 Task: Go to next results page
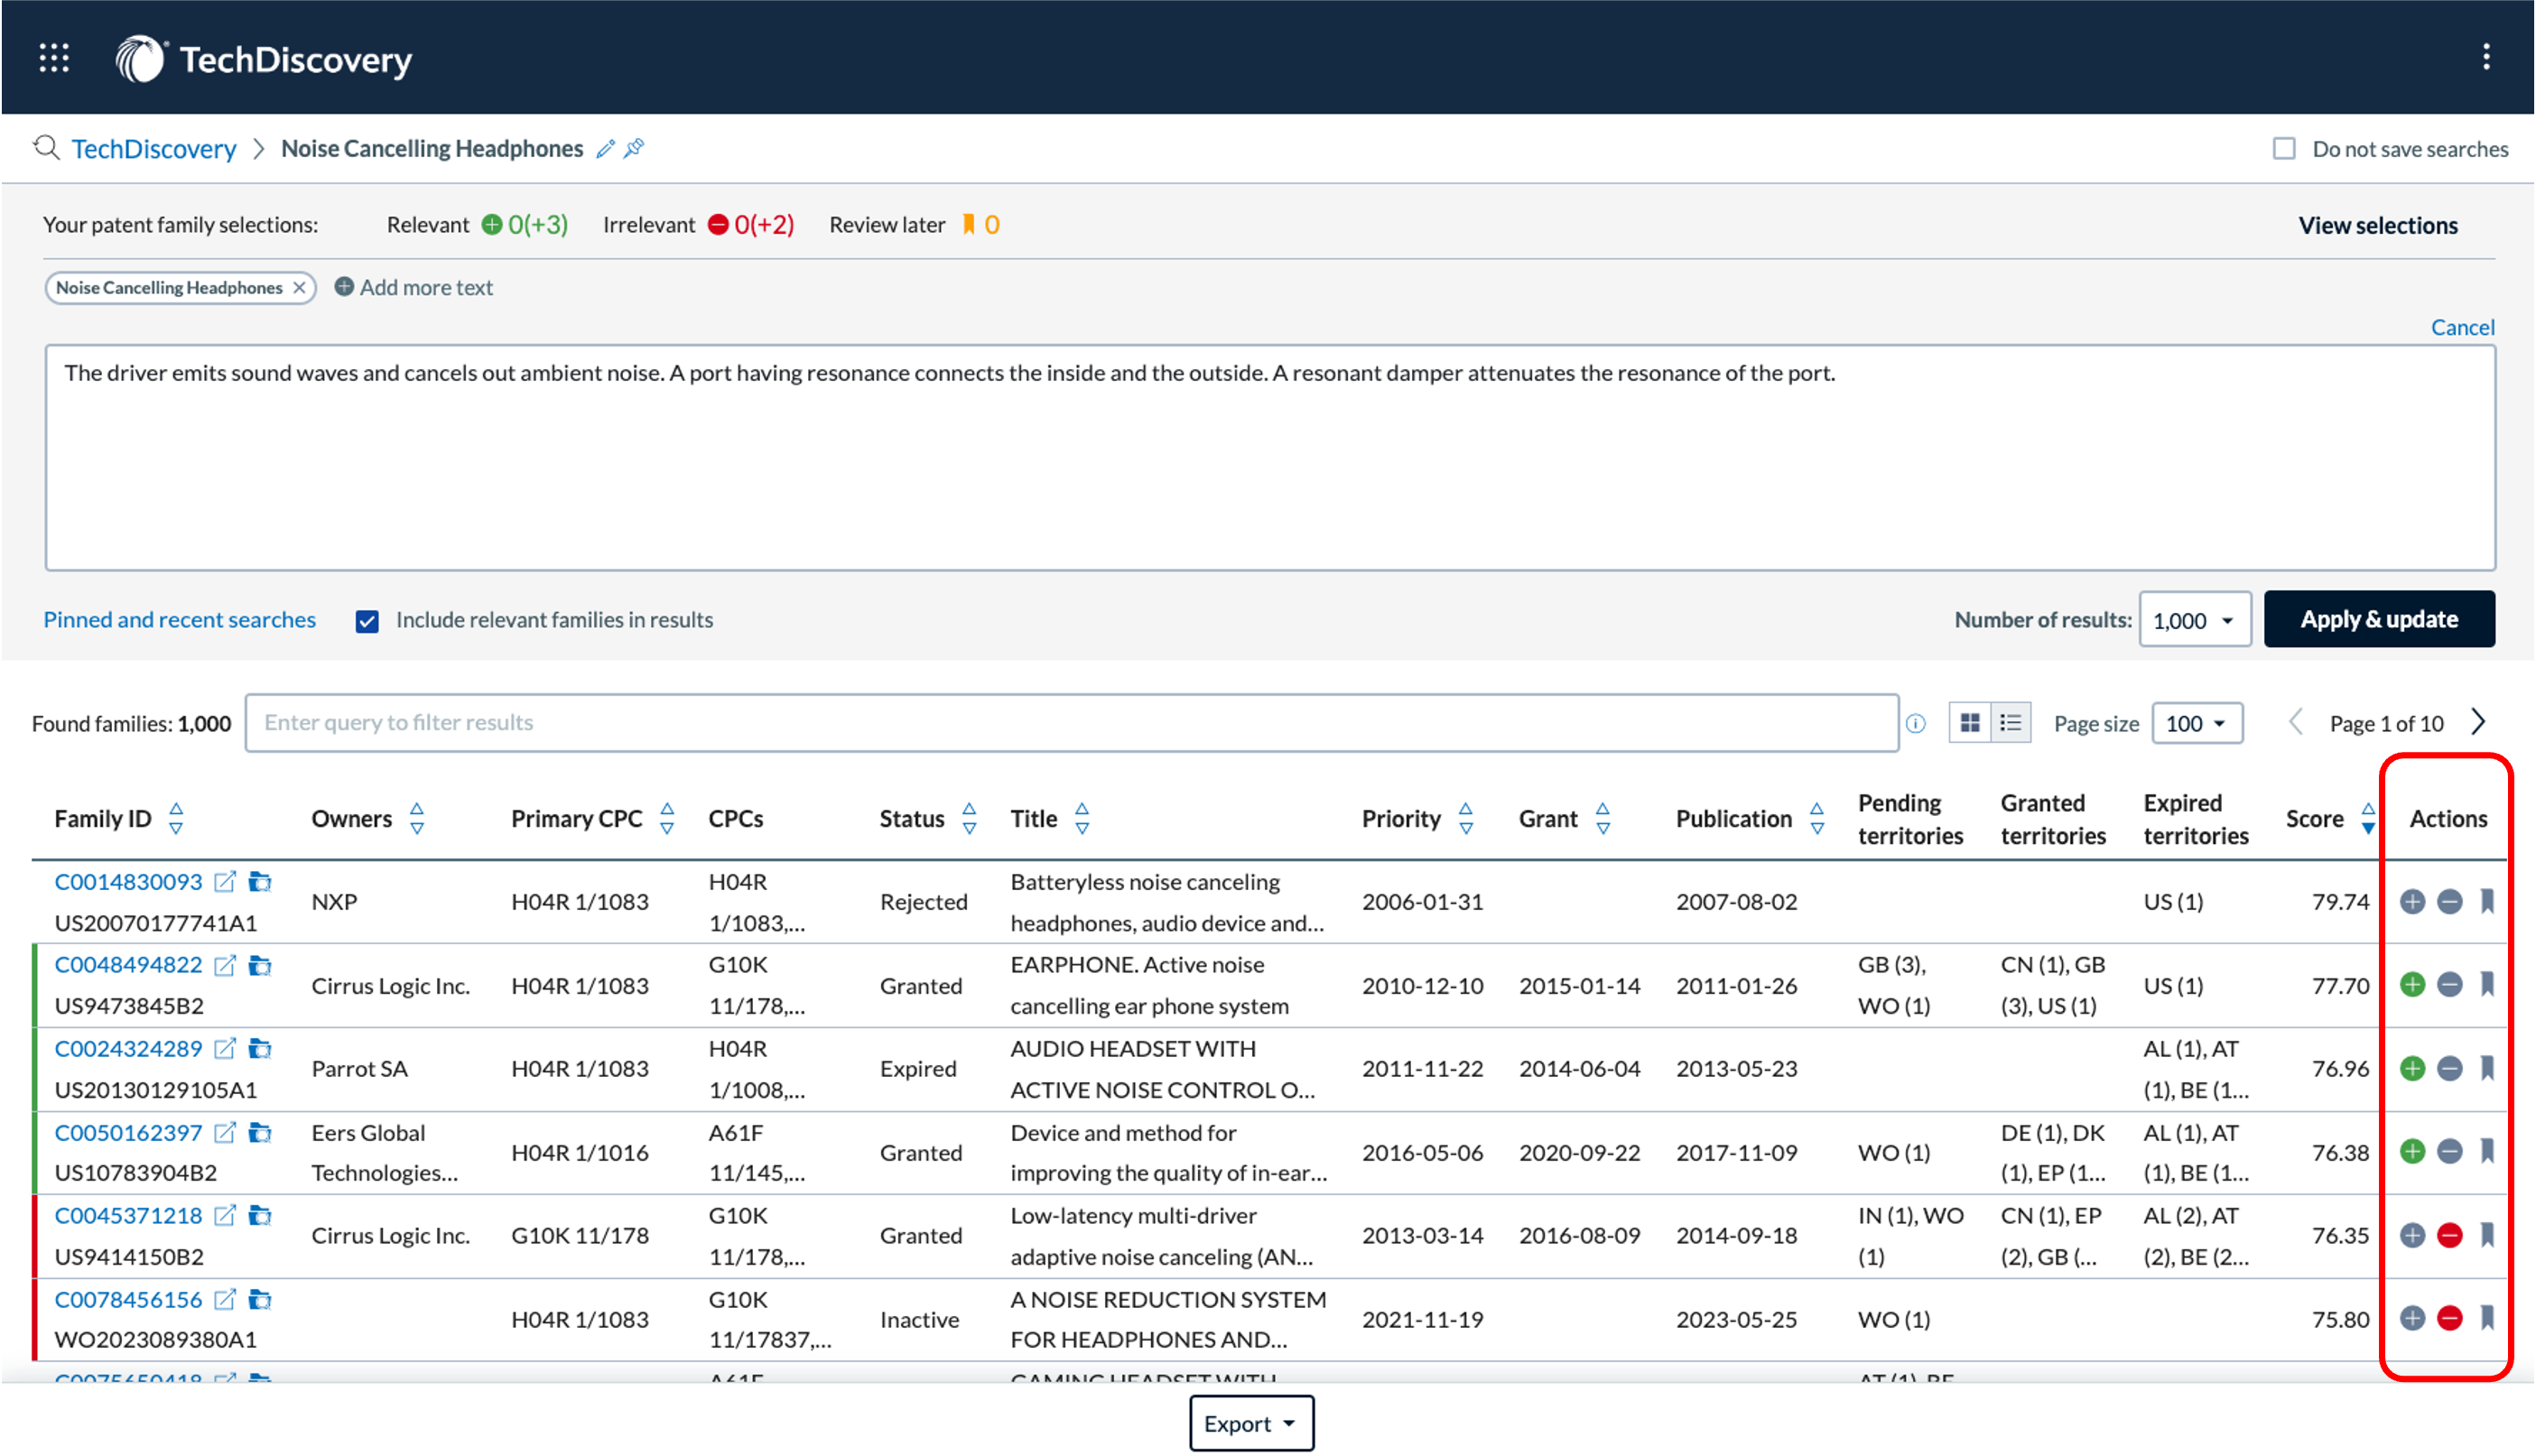coord(2477,722)
